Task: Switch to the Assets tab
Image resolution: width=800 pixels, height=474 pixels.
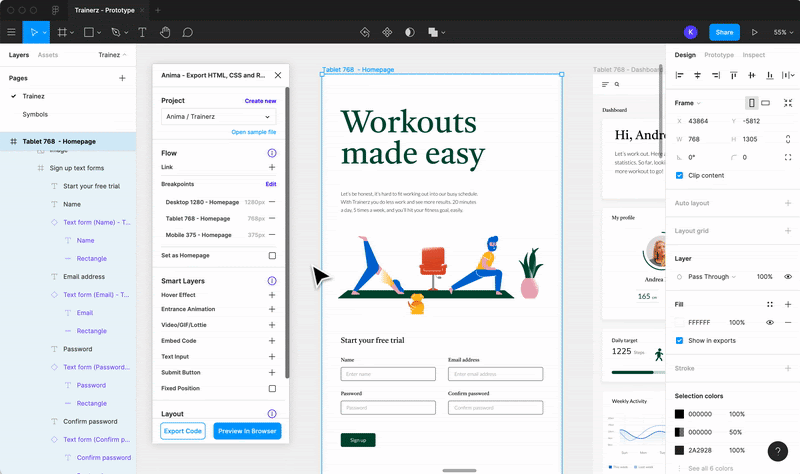Action: click(48, 55)
